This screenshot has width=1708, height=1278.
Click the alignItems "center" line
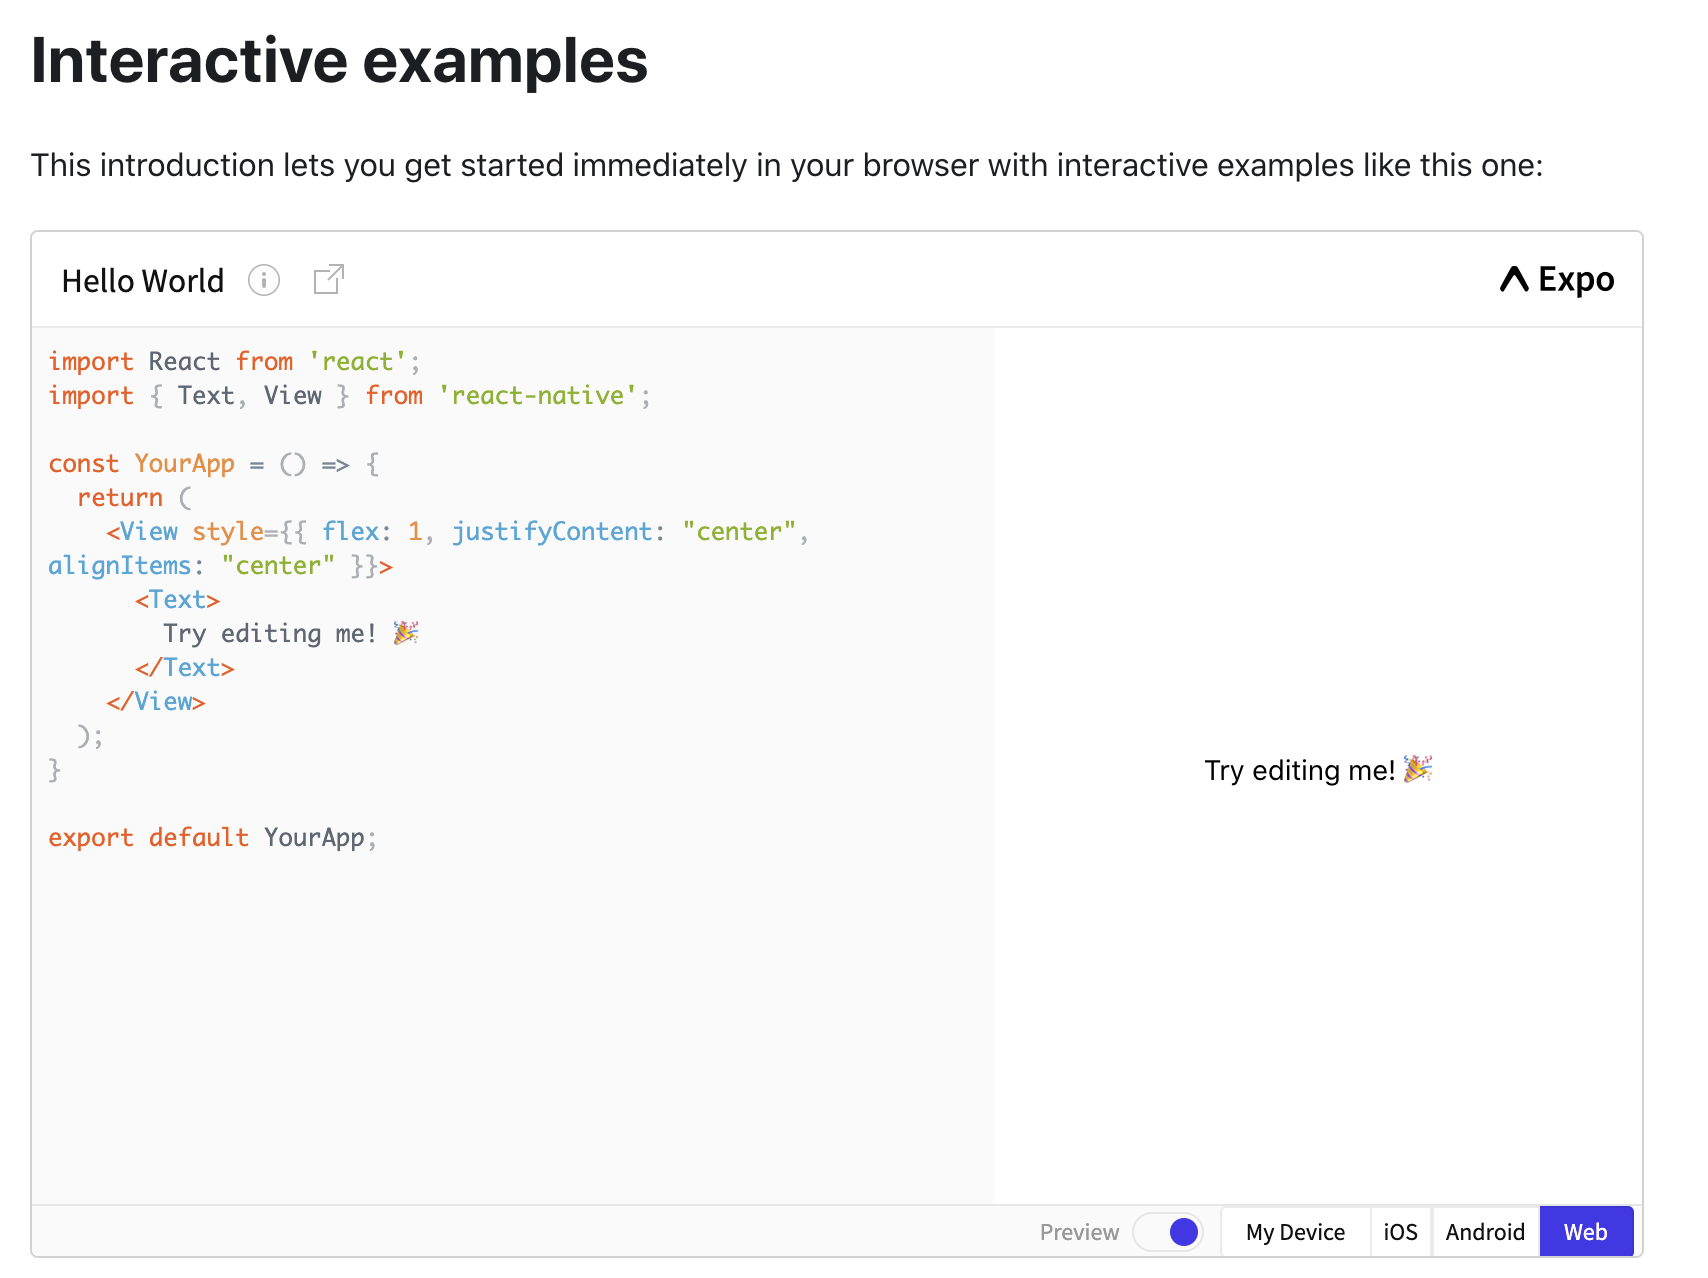pos(220,565)
